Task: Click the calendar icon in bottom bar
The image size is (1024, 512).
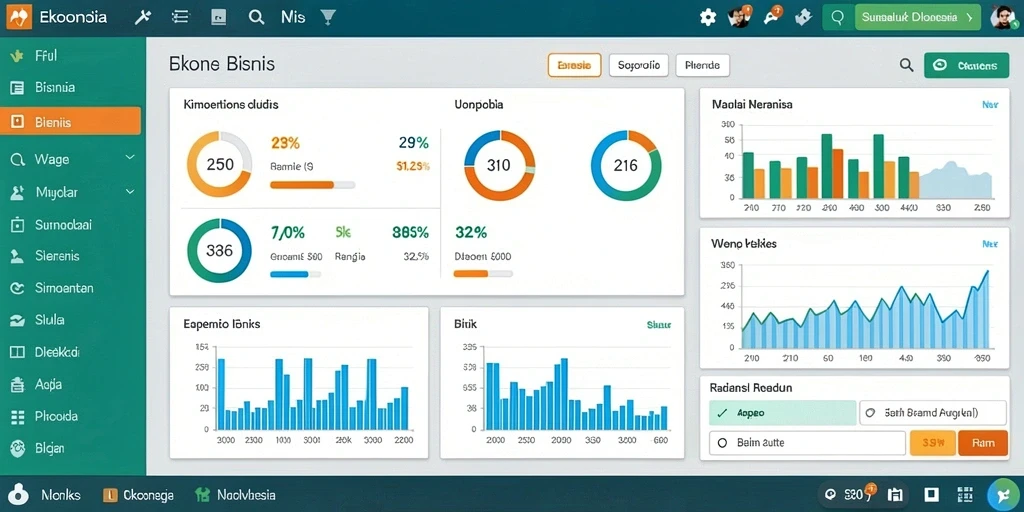Action: (x=895, y=495)
